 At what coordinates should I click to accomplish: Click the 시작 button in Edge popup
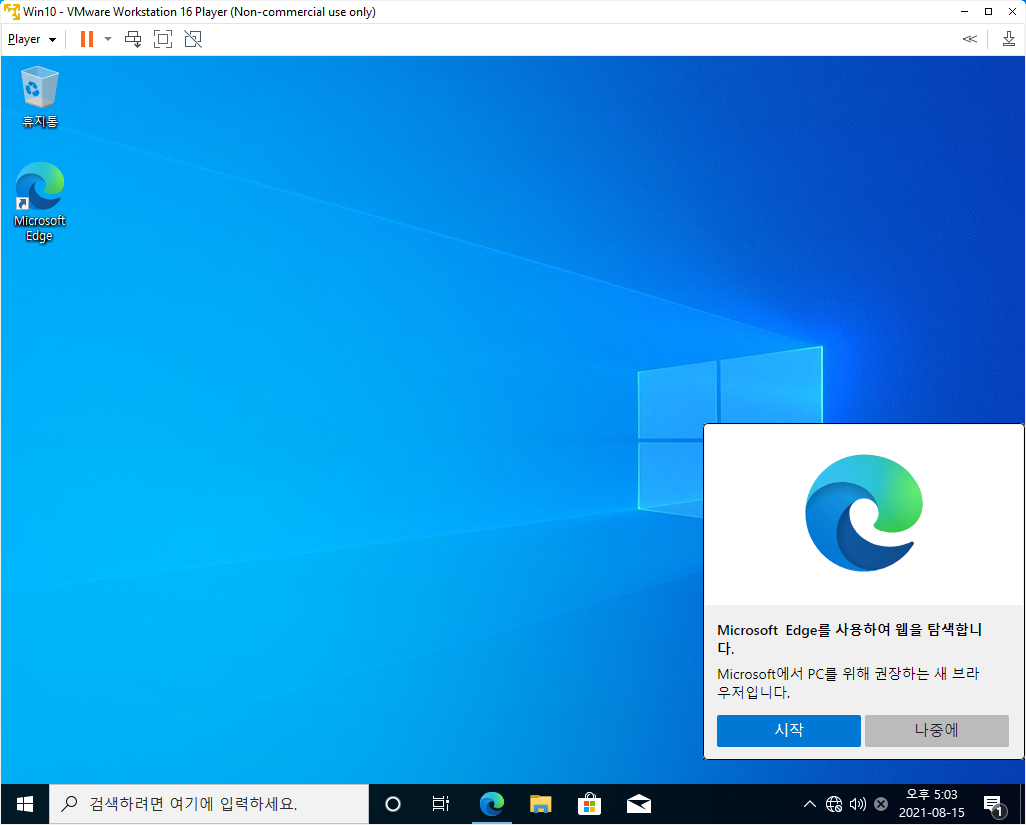pos(788,730)
